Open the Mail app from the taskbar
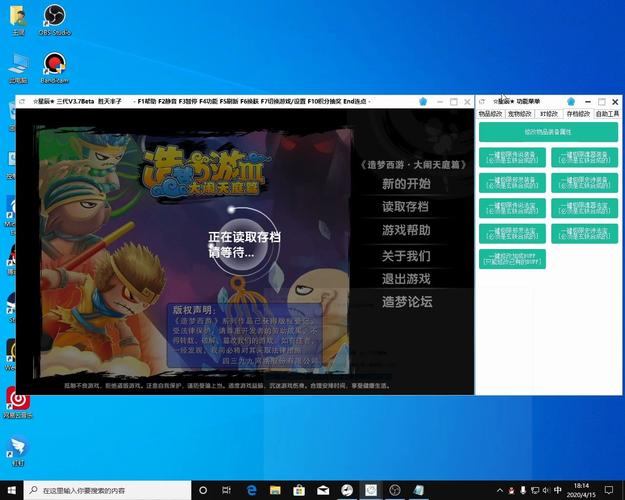Viewport: 625px width, 500px height. coord(323,490)
